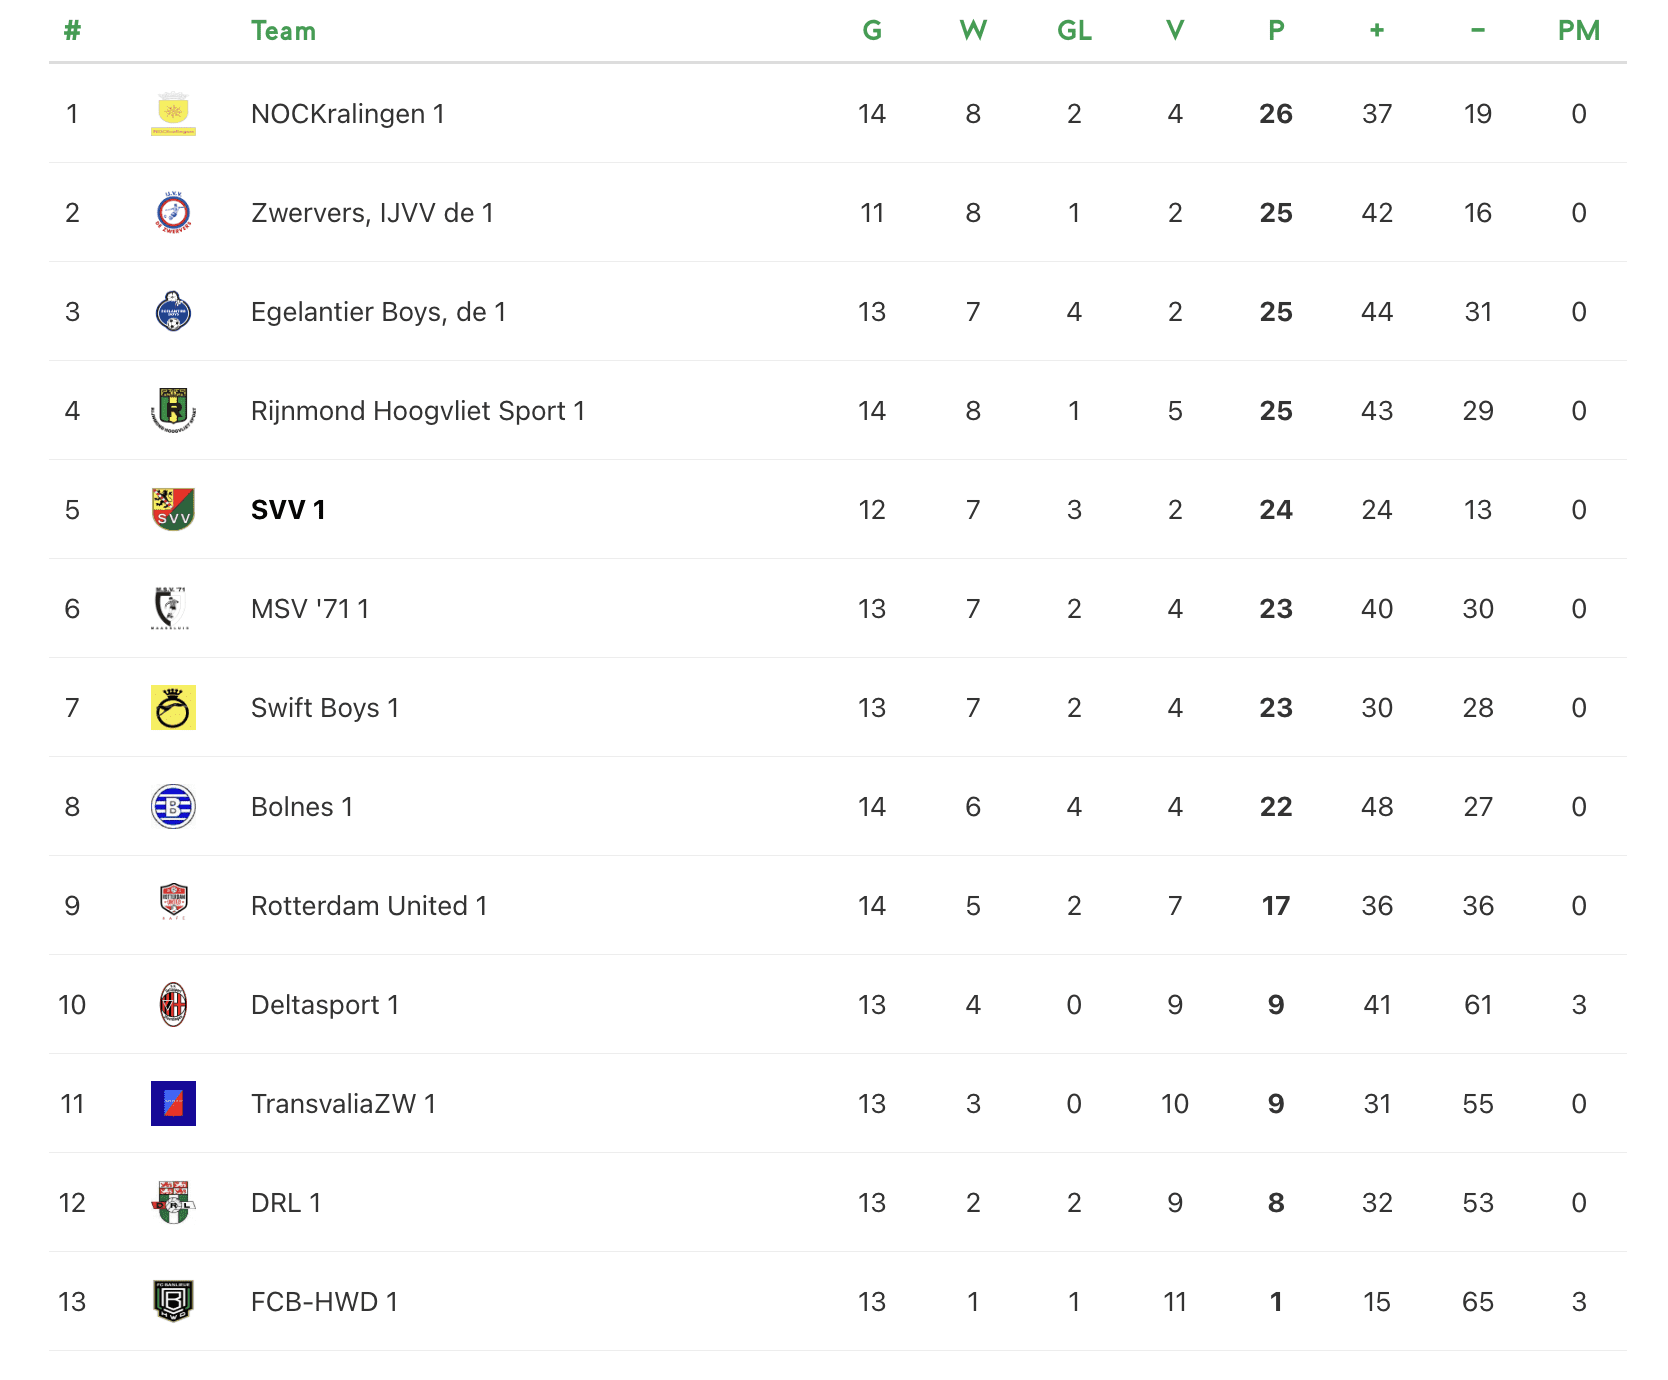This screenshot has width=1668, height=1380.
Task: Open the DRL 1 team name
Action: click(x=286, y=1203)
